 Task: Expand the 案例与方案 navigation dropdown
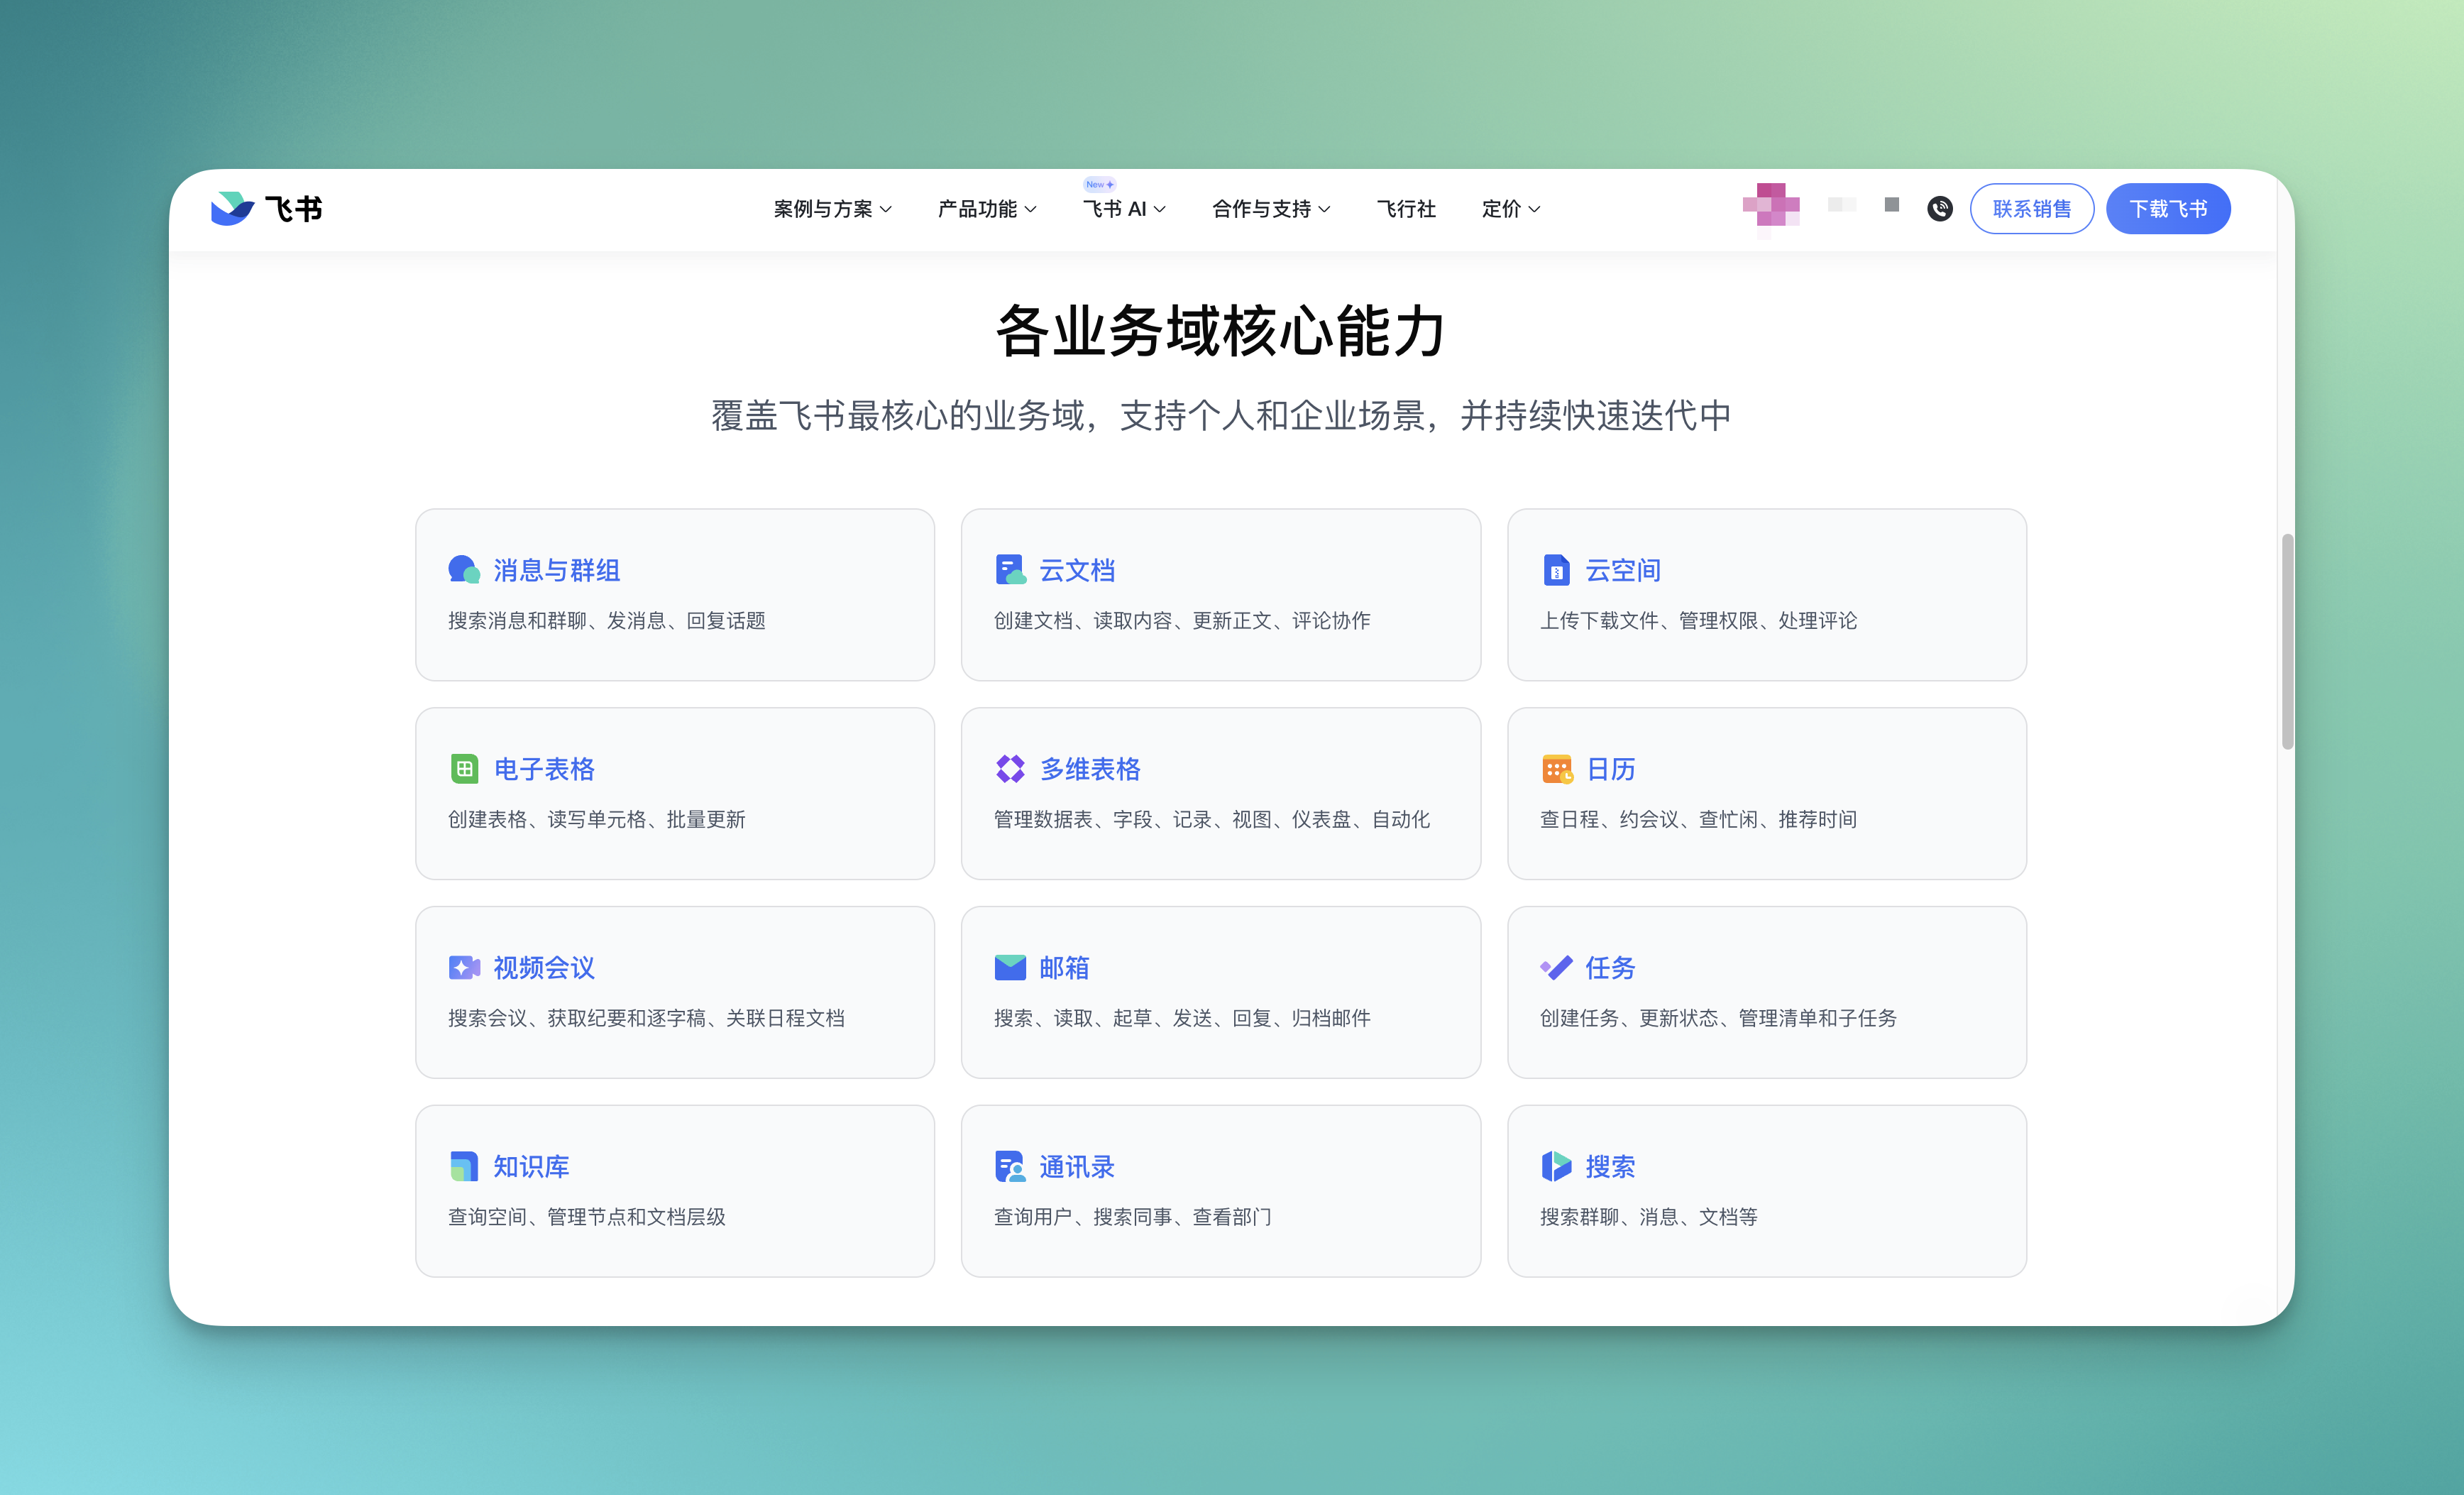[830, 209]
